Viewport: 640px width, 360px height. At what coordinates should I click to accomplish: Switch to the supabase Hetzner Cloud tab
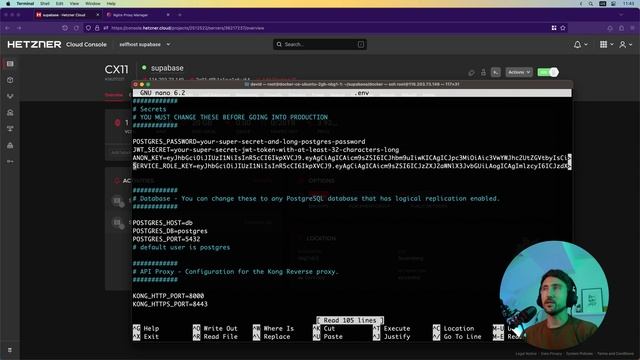coord(67,15)
